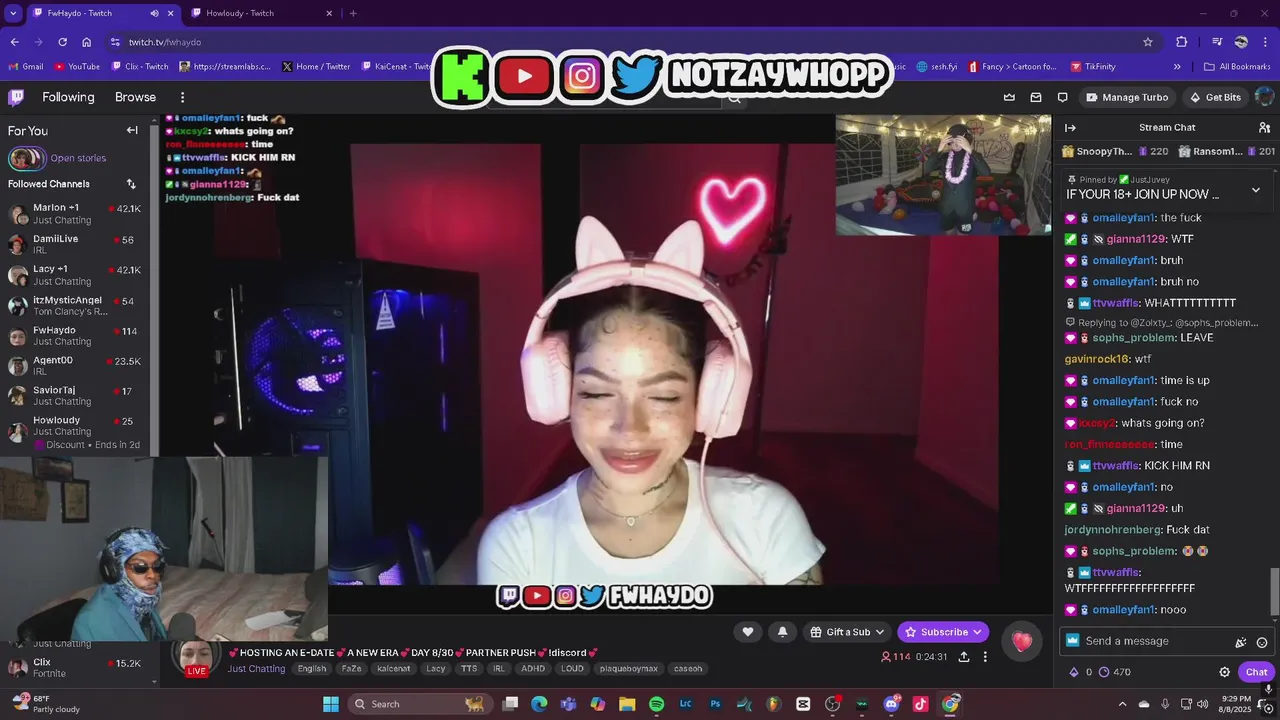
Task: Send message with Chat button
Action: 1256,672
